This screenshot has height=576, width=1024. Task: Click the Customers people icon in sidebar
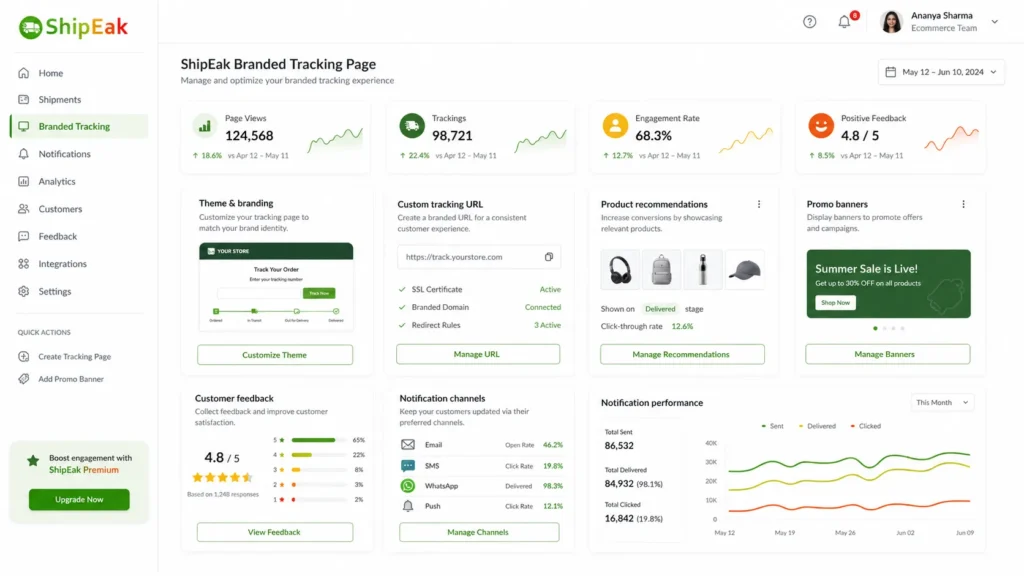click(x=24, y=209)
